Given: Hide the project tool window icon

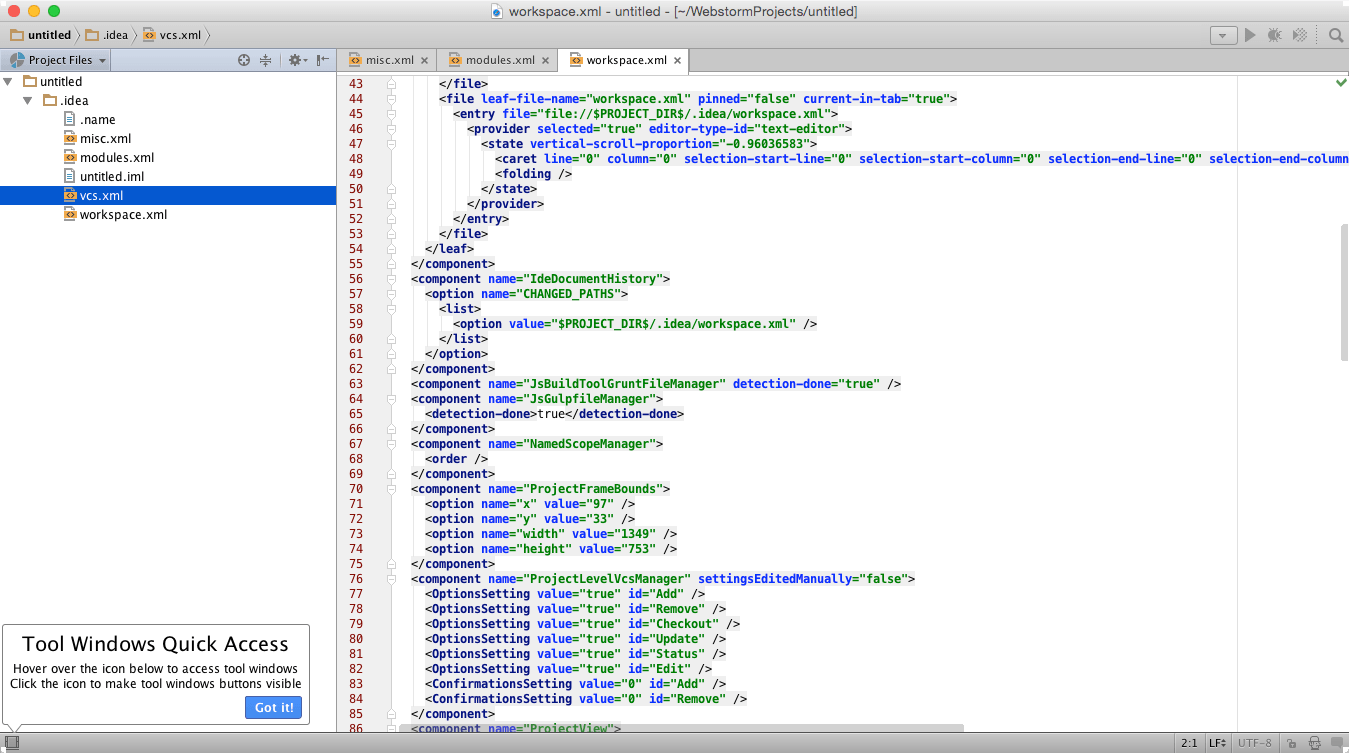Looking at the screenshot, I should pyautogui.click(x=322, y=60).
